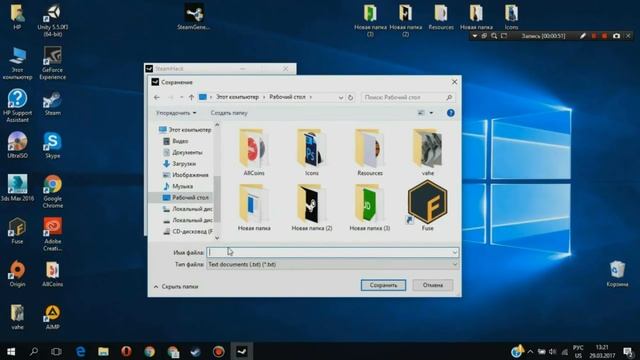Open Новая папка (2) folder in dialog
640x360 pixels.
tap(311, 207)
